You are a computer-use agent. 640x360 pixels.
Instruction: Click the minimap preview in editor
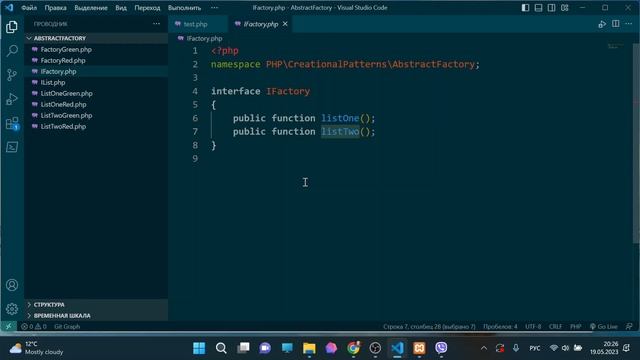[616, 46]
